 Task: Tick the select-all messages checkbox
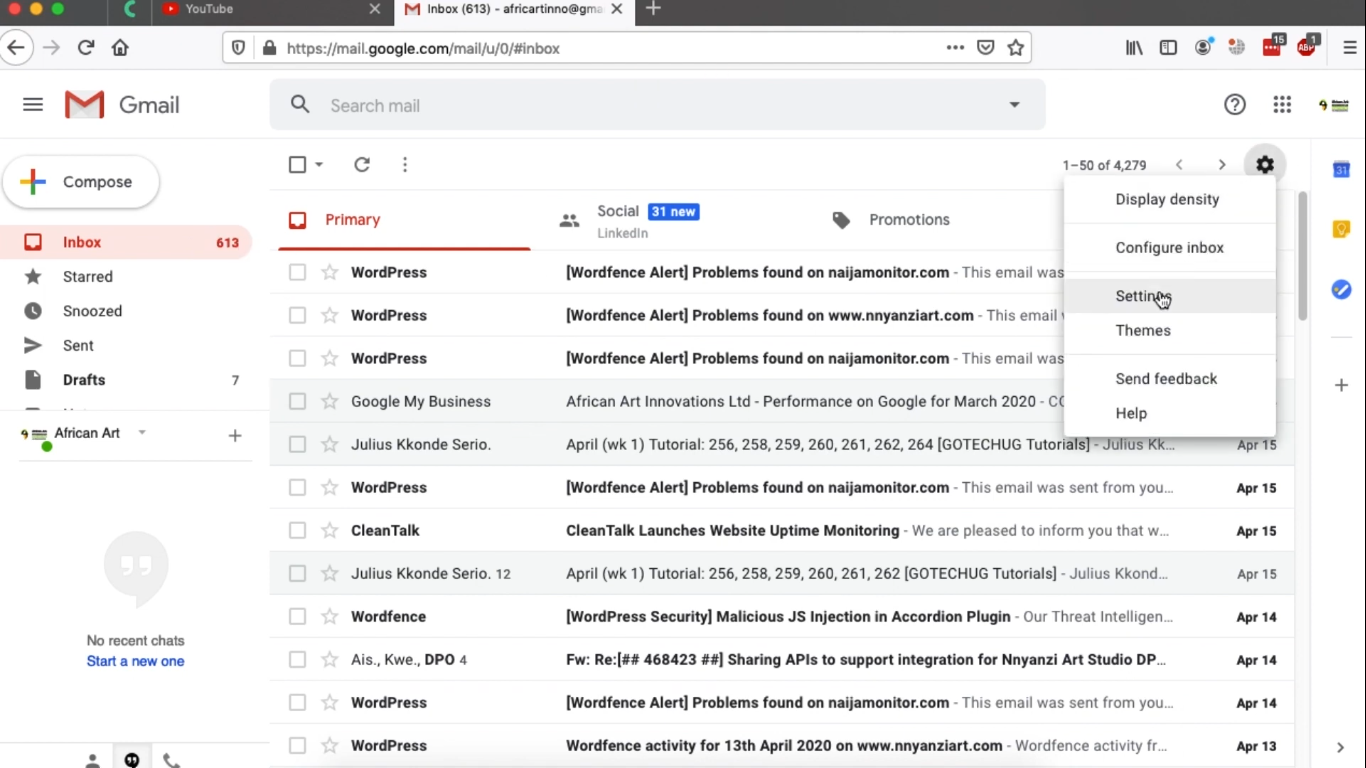(297, 165)
